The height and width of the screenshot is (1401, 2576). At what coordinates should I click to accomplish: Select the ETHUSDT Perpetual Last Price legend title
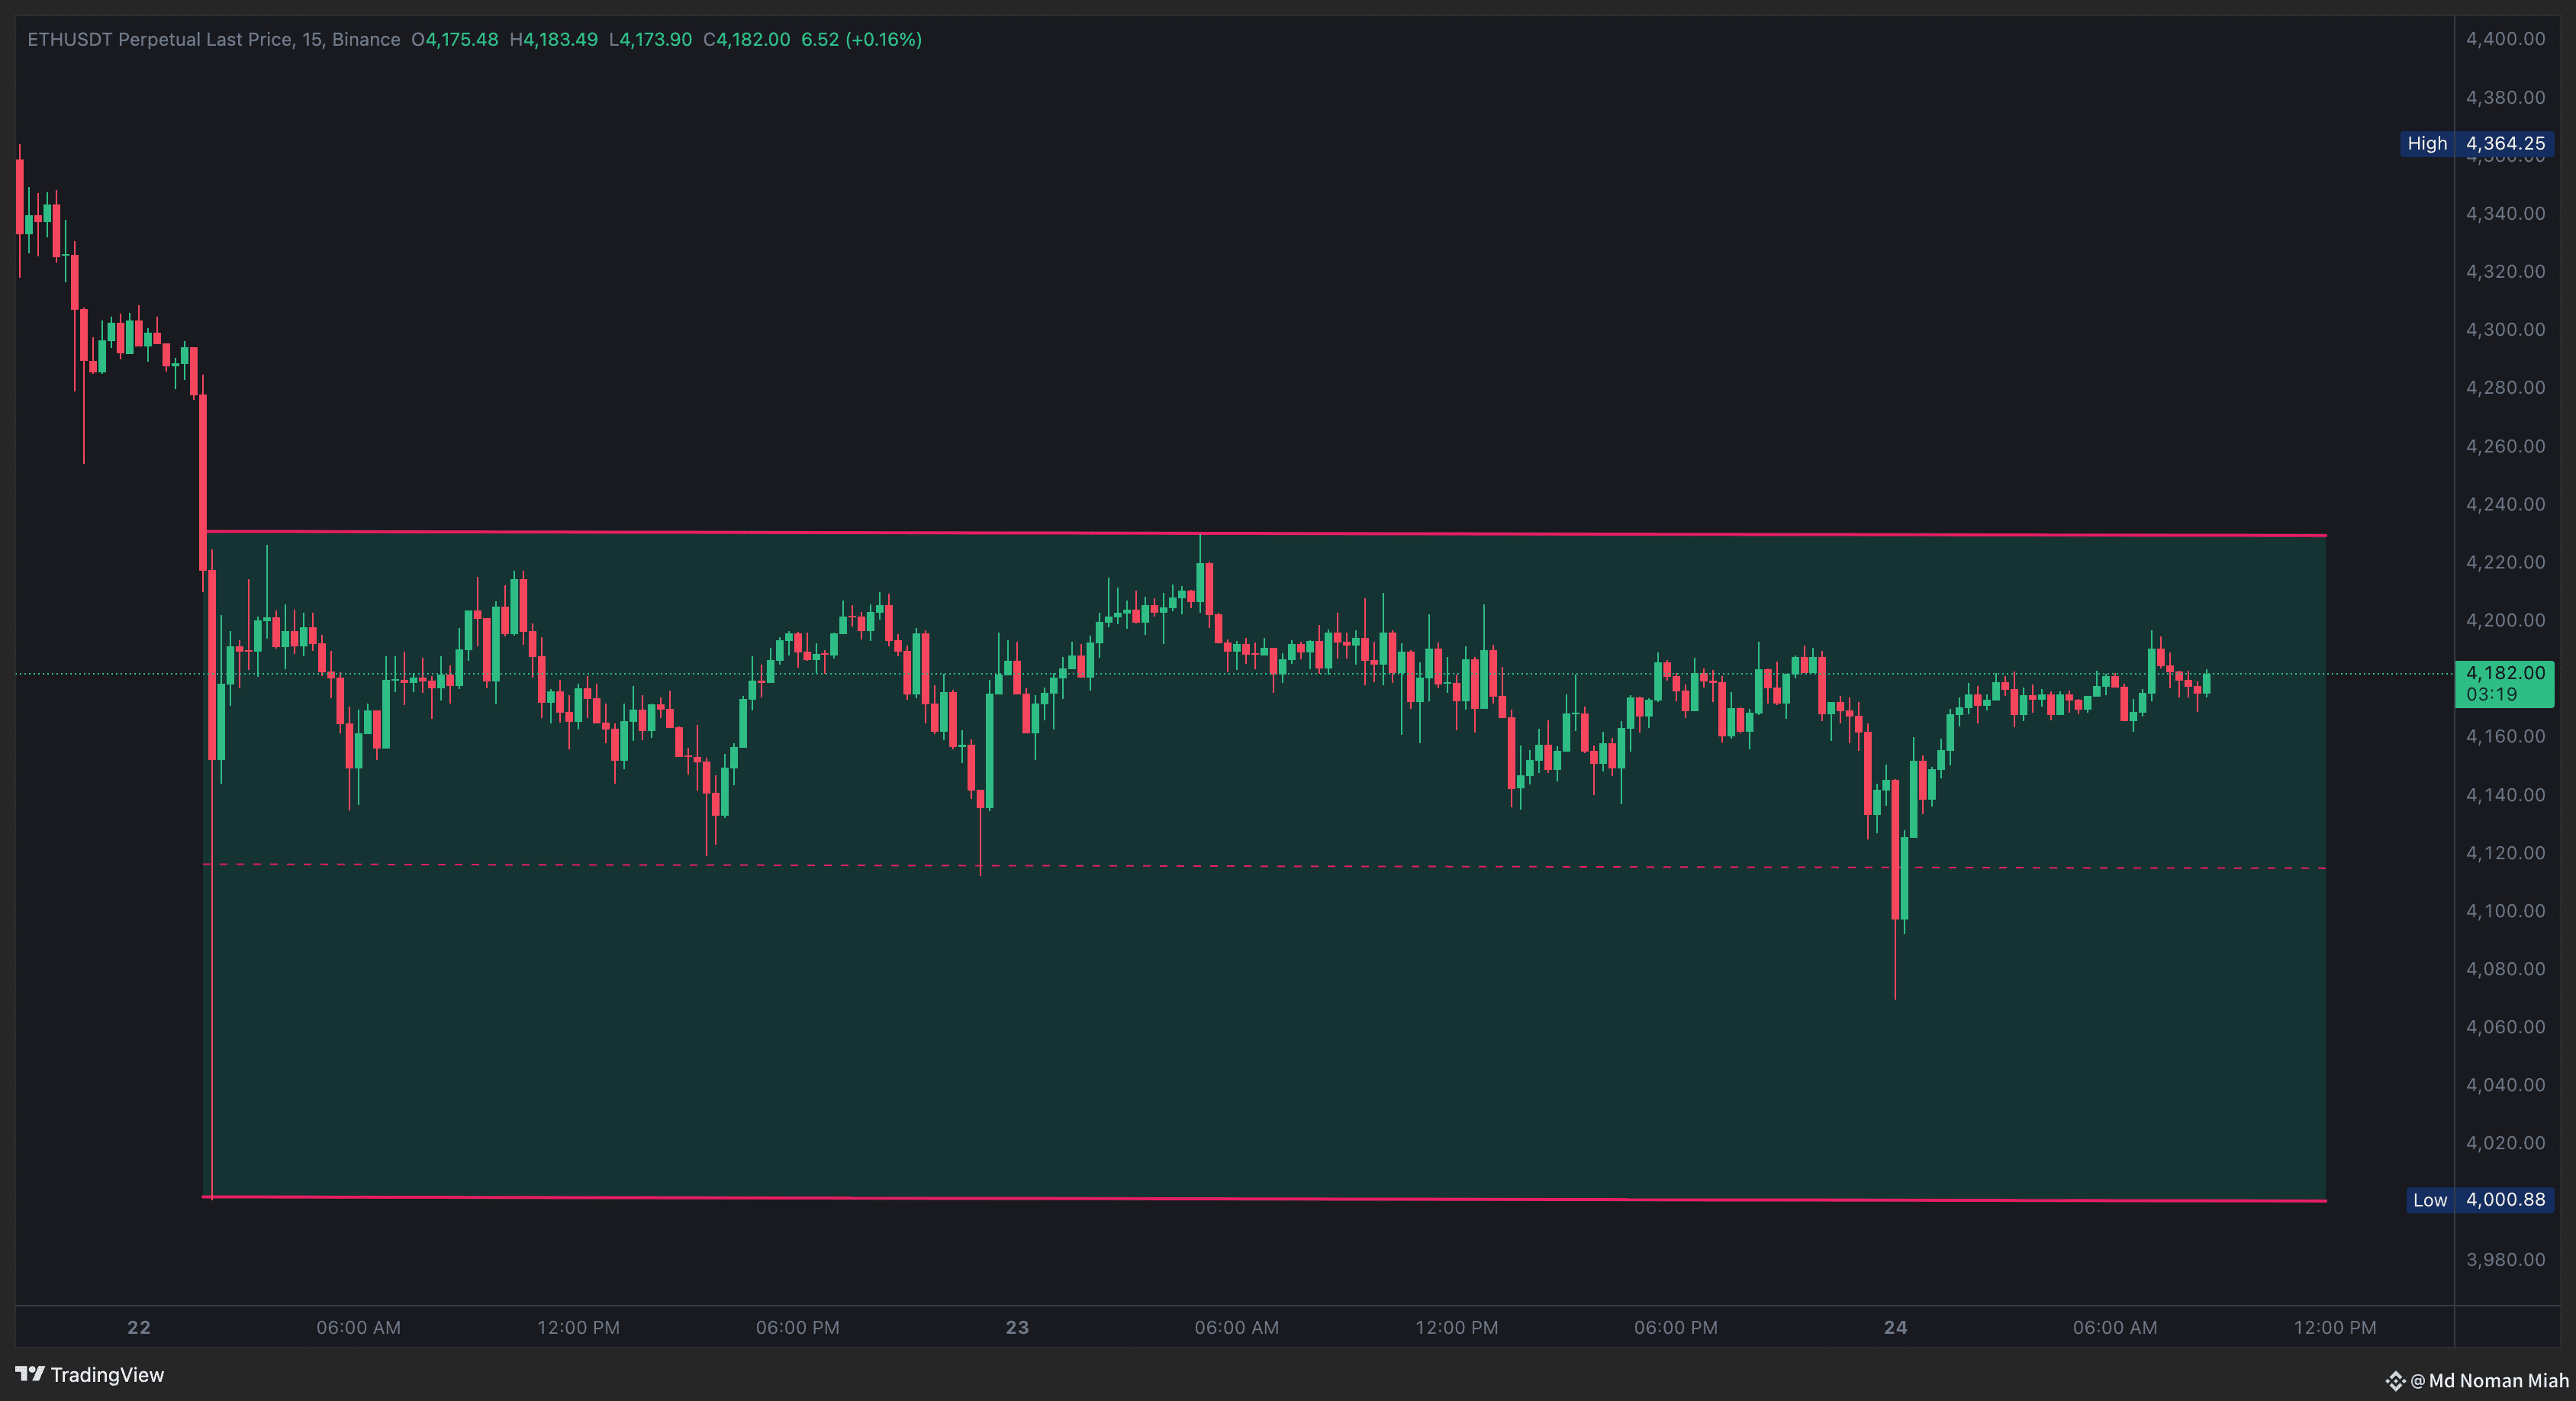(x=213, y=39)
